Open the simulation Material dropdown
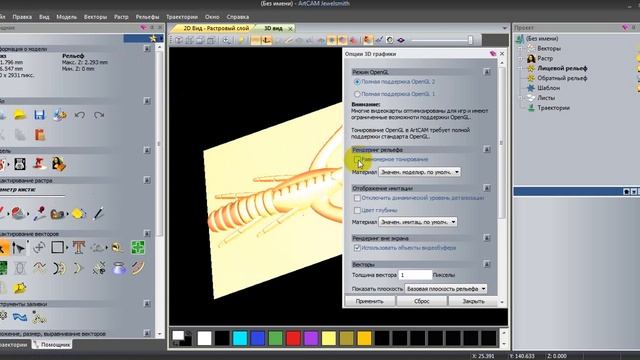The image size is (640, 360). [418, 222]
